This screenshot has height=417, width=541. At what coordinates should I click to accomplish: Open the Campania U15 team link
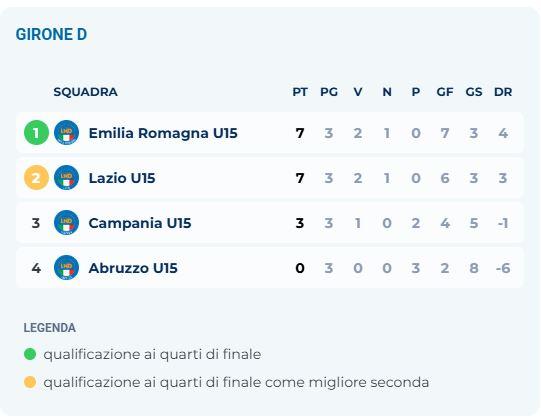[140, 223]
